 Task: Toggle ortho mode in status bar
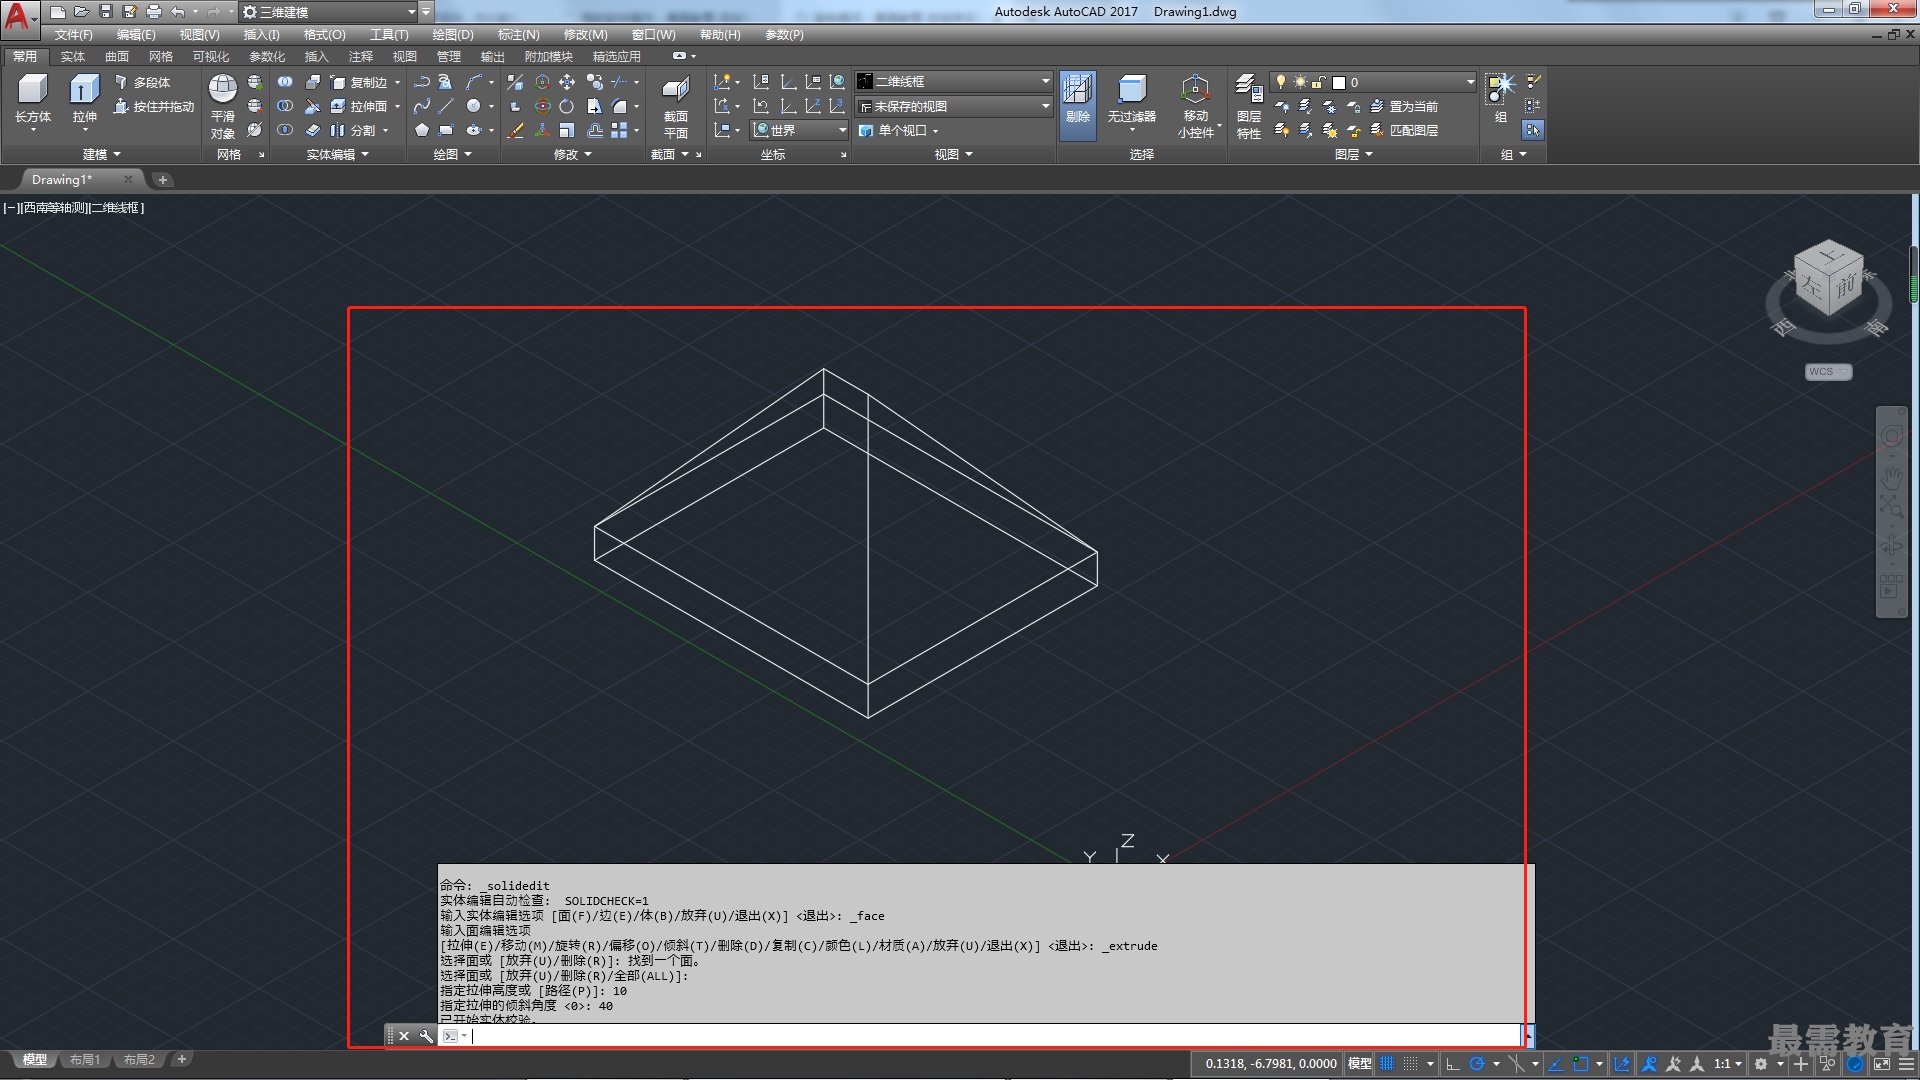point(1453,1064)
